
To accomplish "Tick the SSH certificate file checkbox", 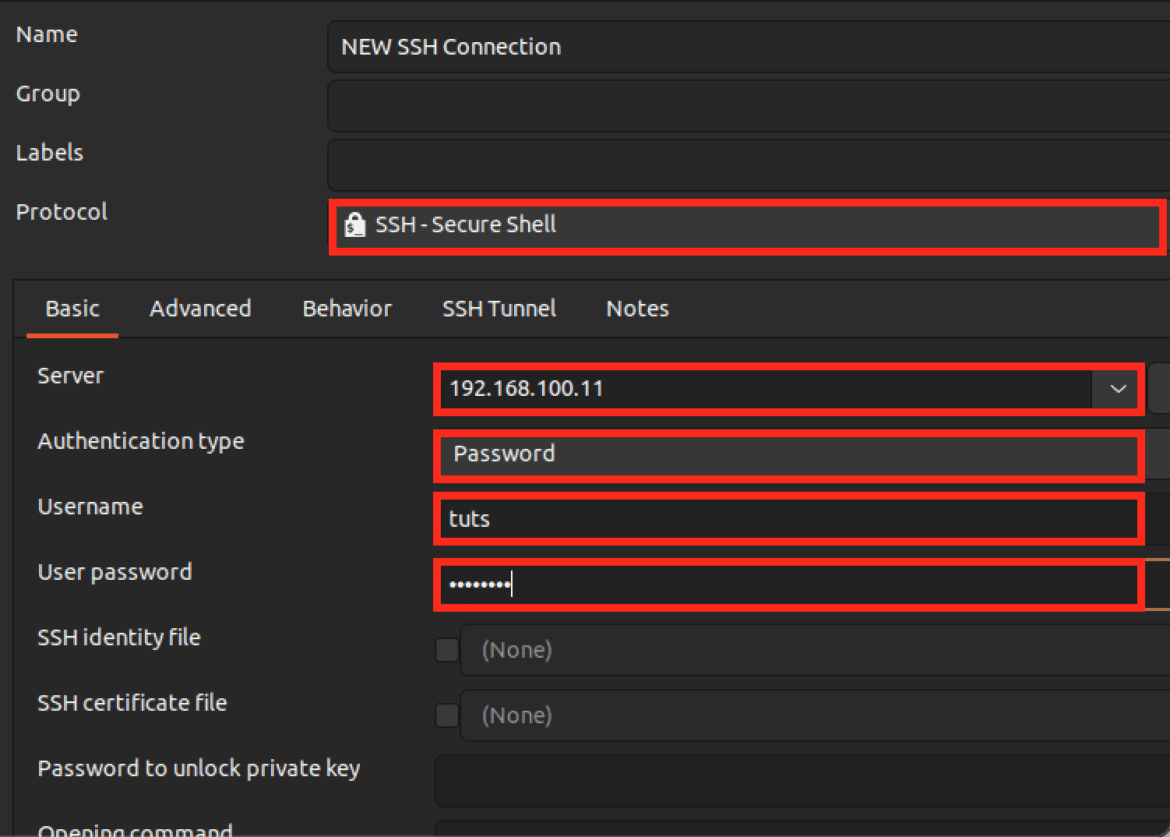I will [447, 716].
